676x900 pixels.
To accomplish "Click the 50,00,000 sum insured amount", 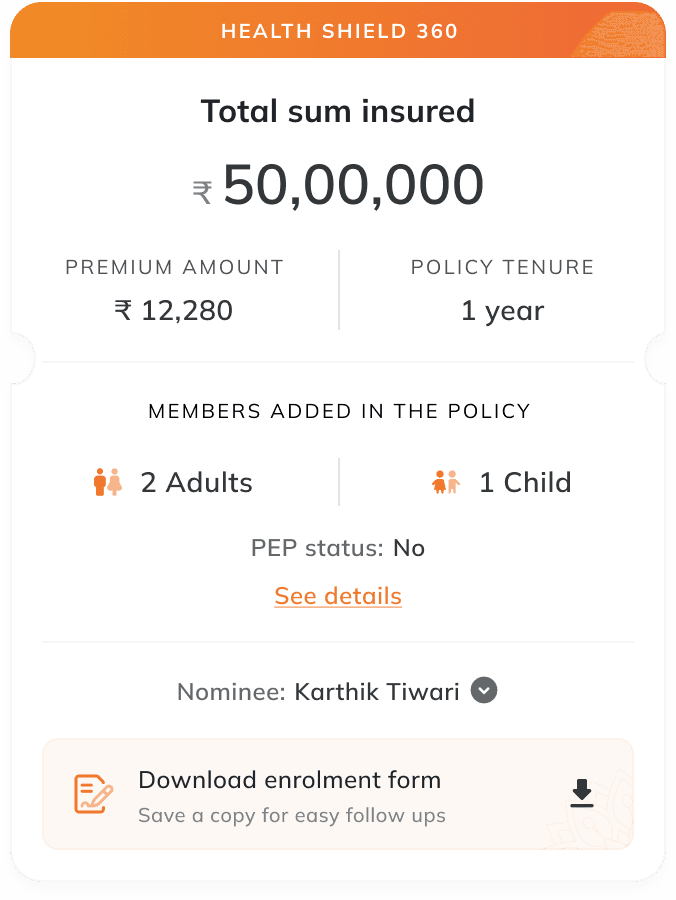I will [x=353, y=185].
